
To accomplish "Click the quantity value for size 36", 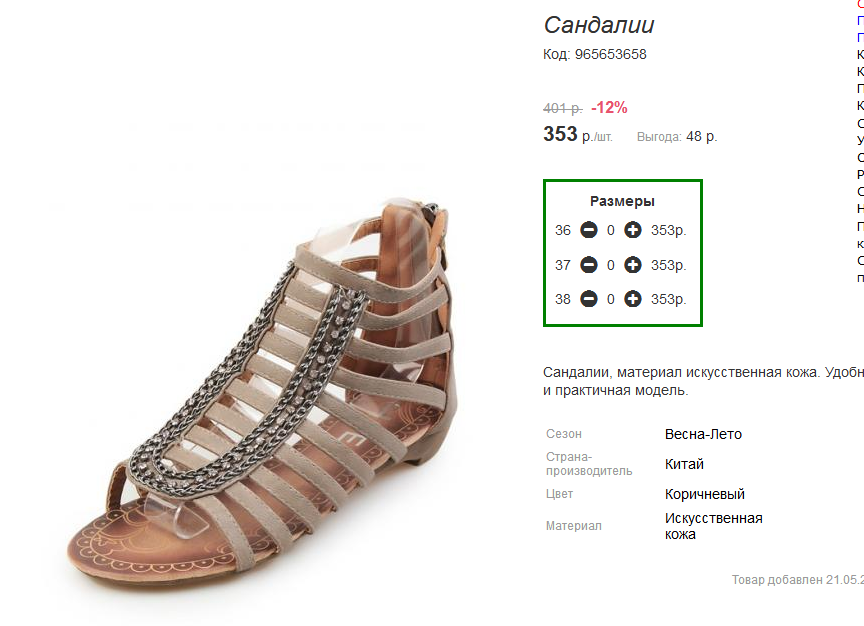I will coord(611,230).
